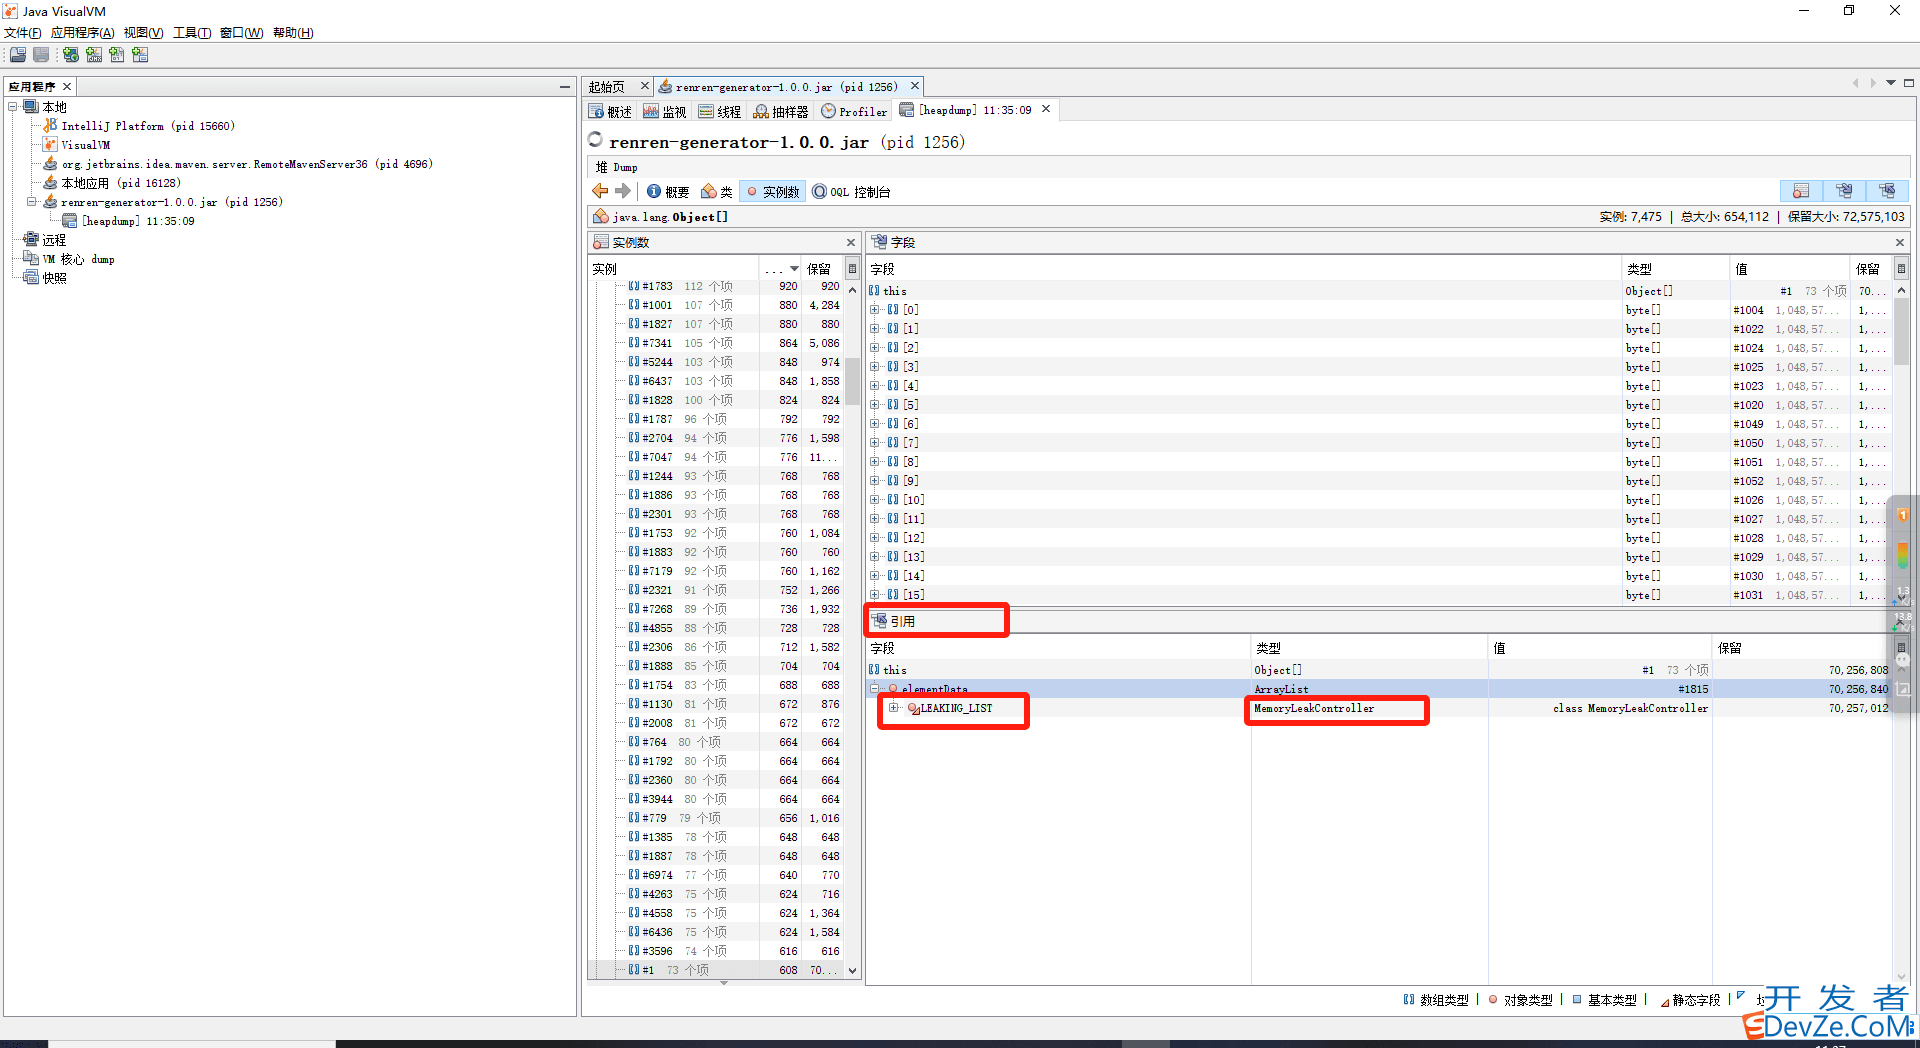Screen dimensions: 1920x1048
Task: Open the tab list dropdown arrow
Action: (x=1890, y=83)
